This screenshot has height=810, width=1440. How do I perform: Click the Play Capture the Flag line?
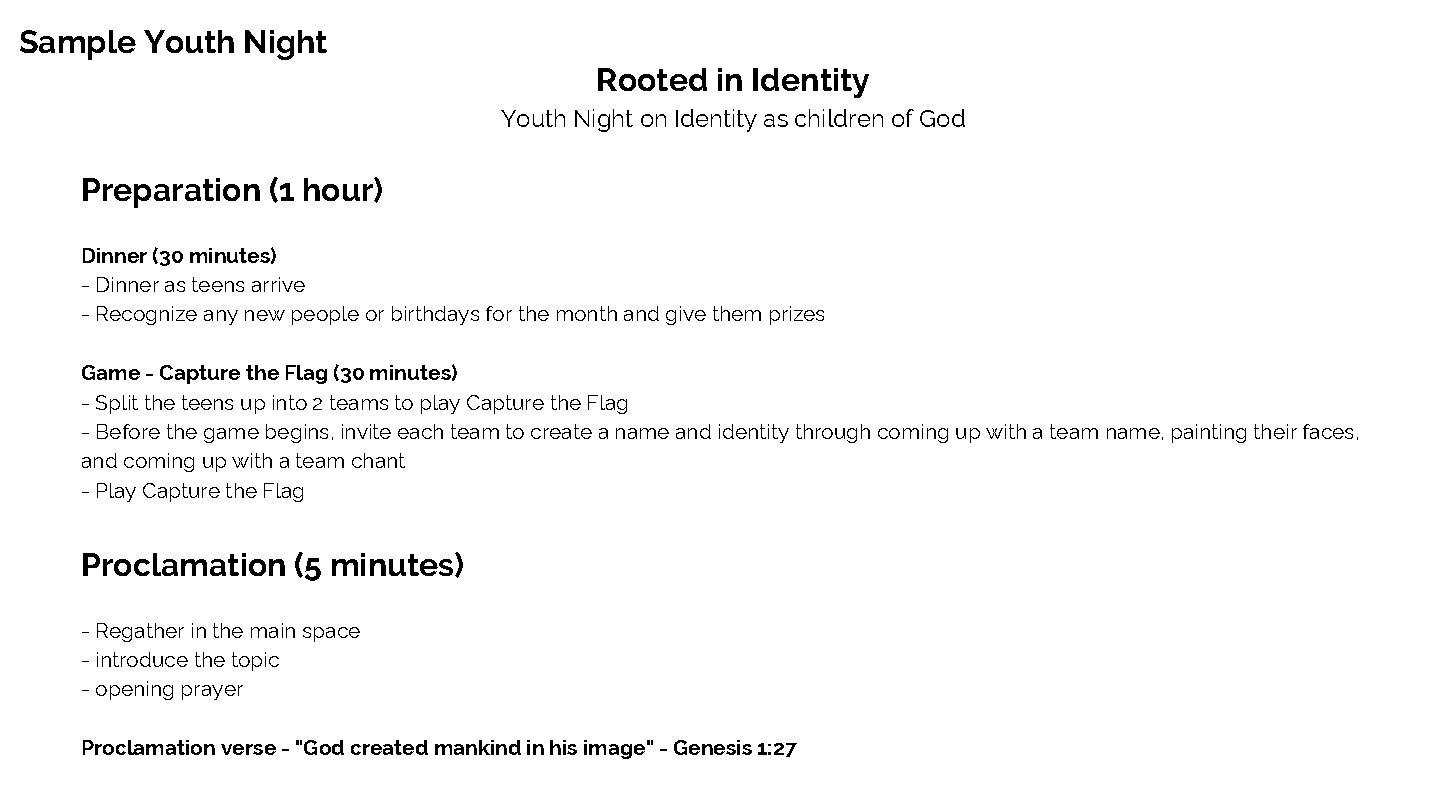pyautogui.click(x=193, y=491)
